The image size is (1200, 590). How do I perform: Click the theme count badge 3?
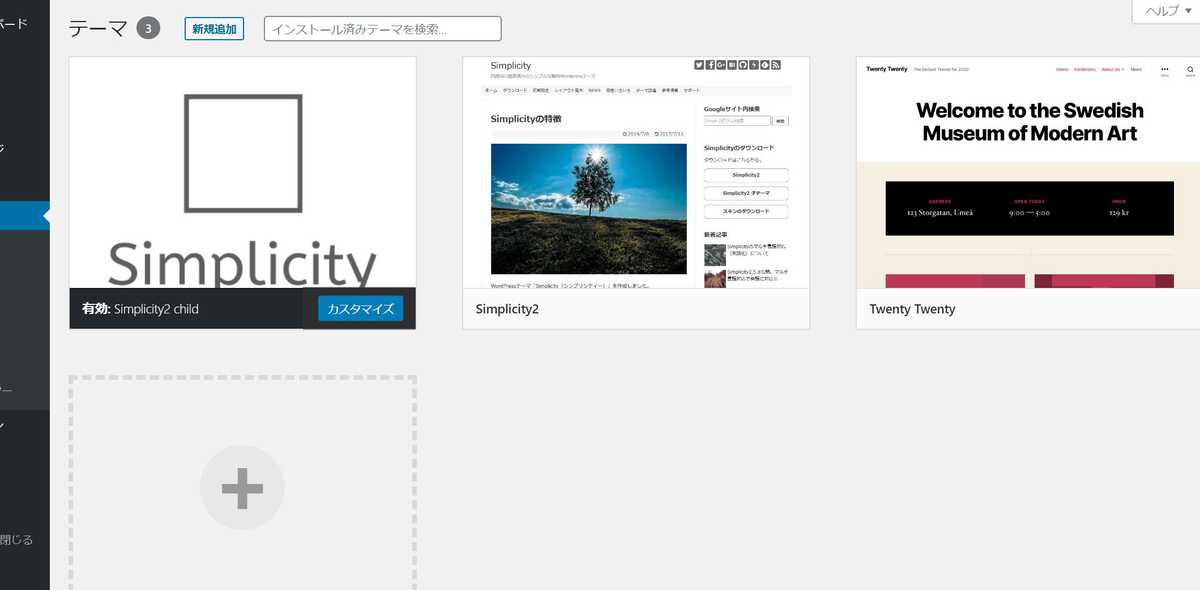(x=148, y=28)
